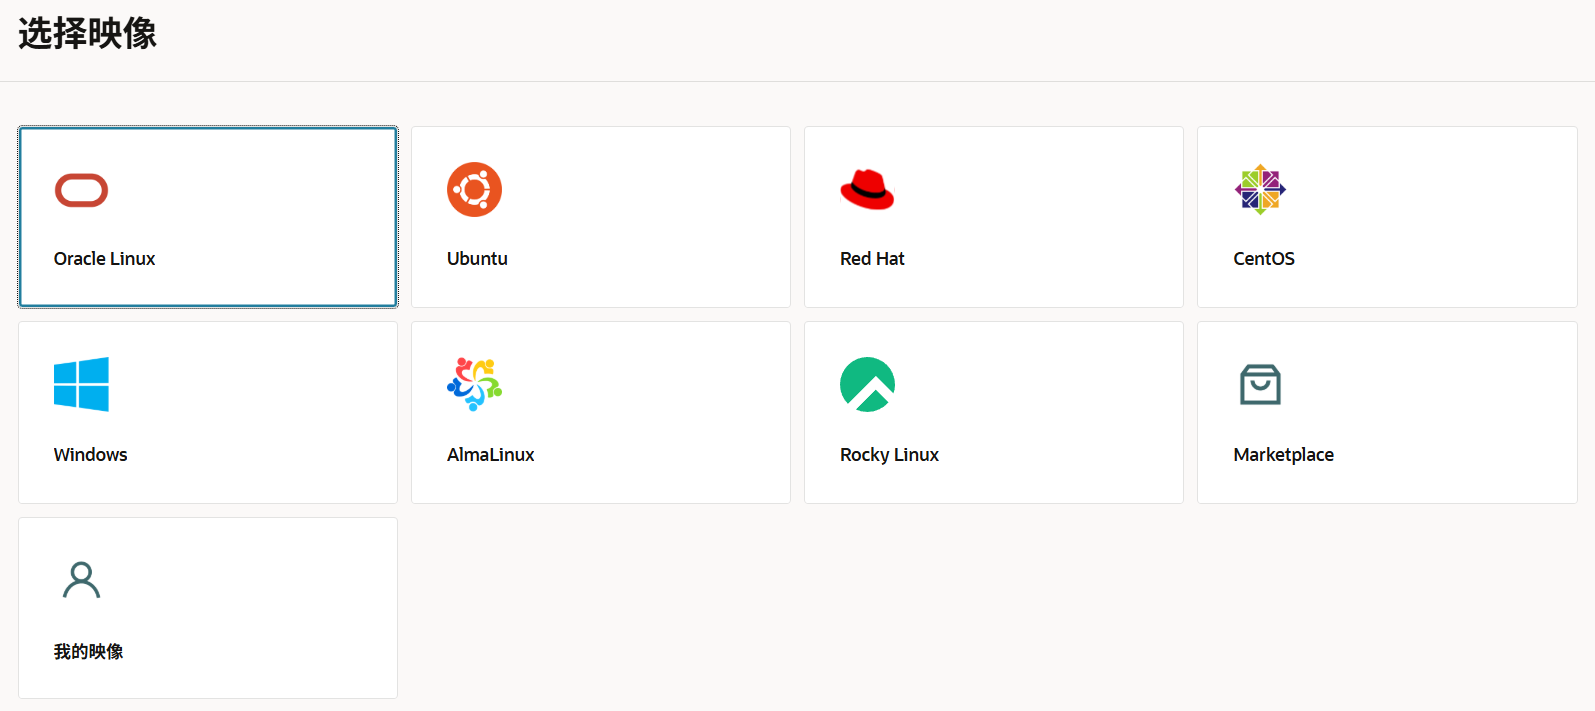This screenshot has height=711, width=1595.
Task: Pick the AlmaLinux text label
Action: click(490, 455)
